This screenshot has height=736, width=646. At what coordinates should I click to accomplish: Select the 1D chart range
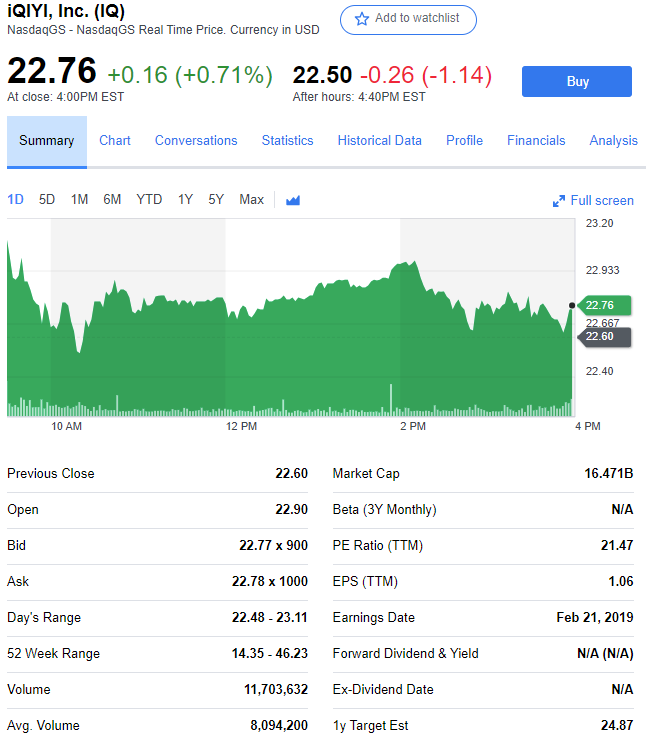coord(15,199)
